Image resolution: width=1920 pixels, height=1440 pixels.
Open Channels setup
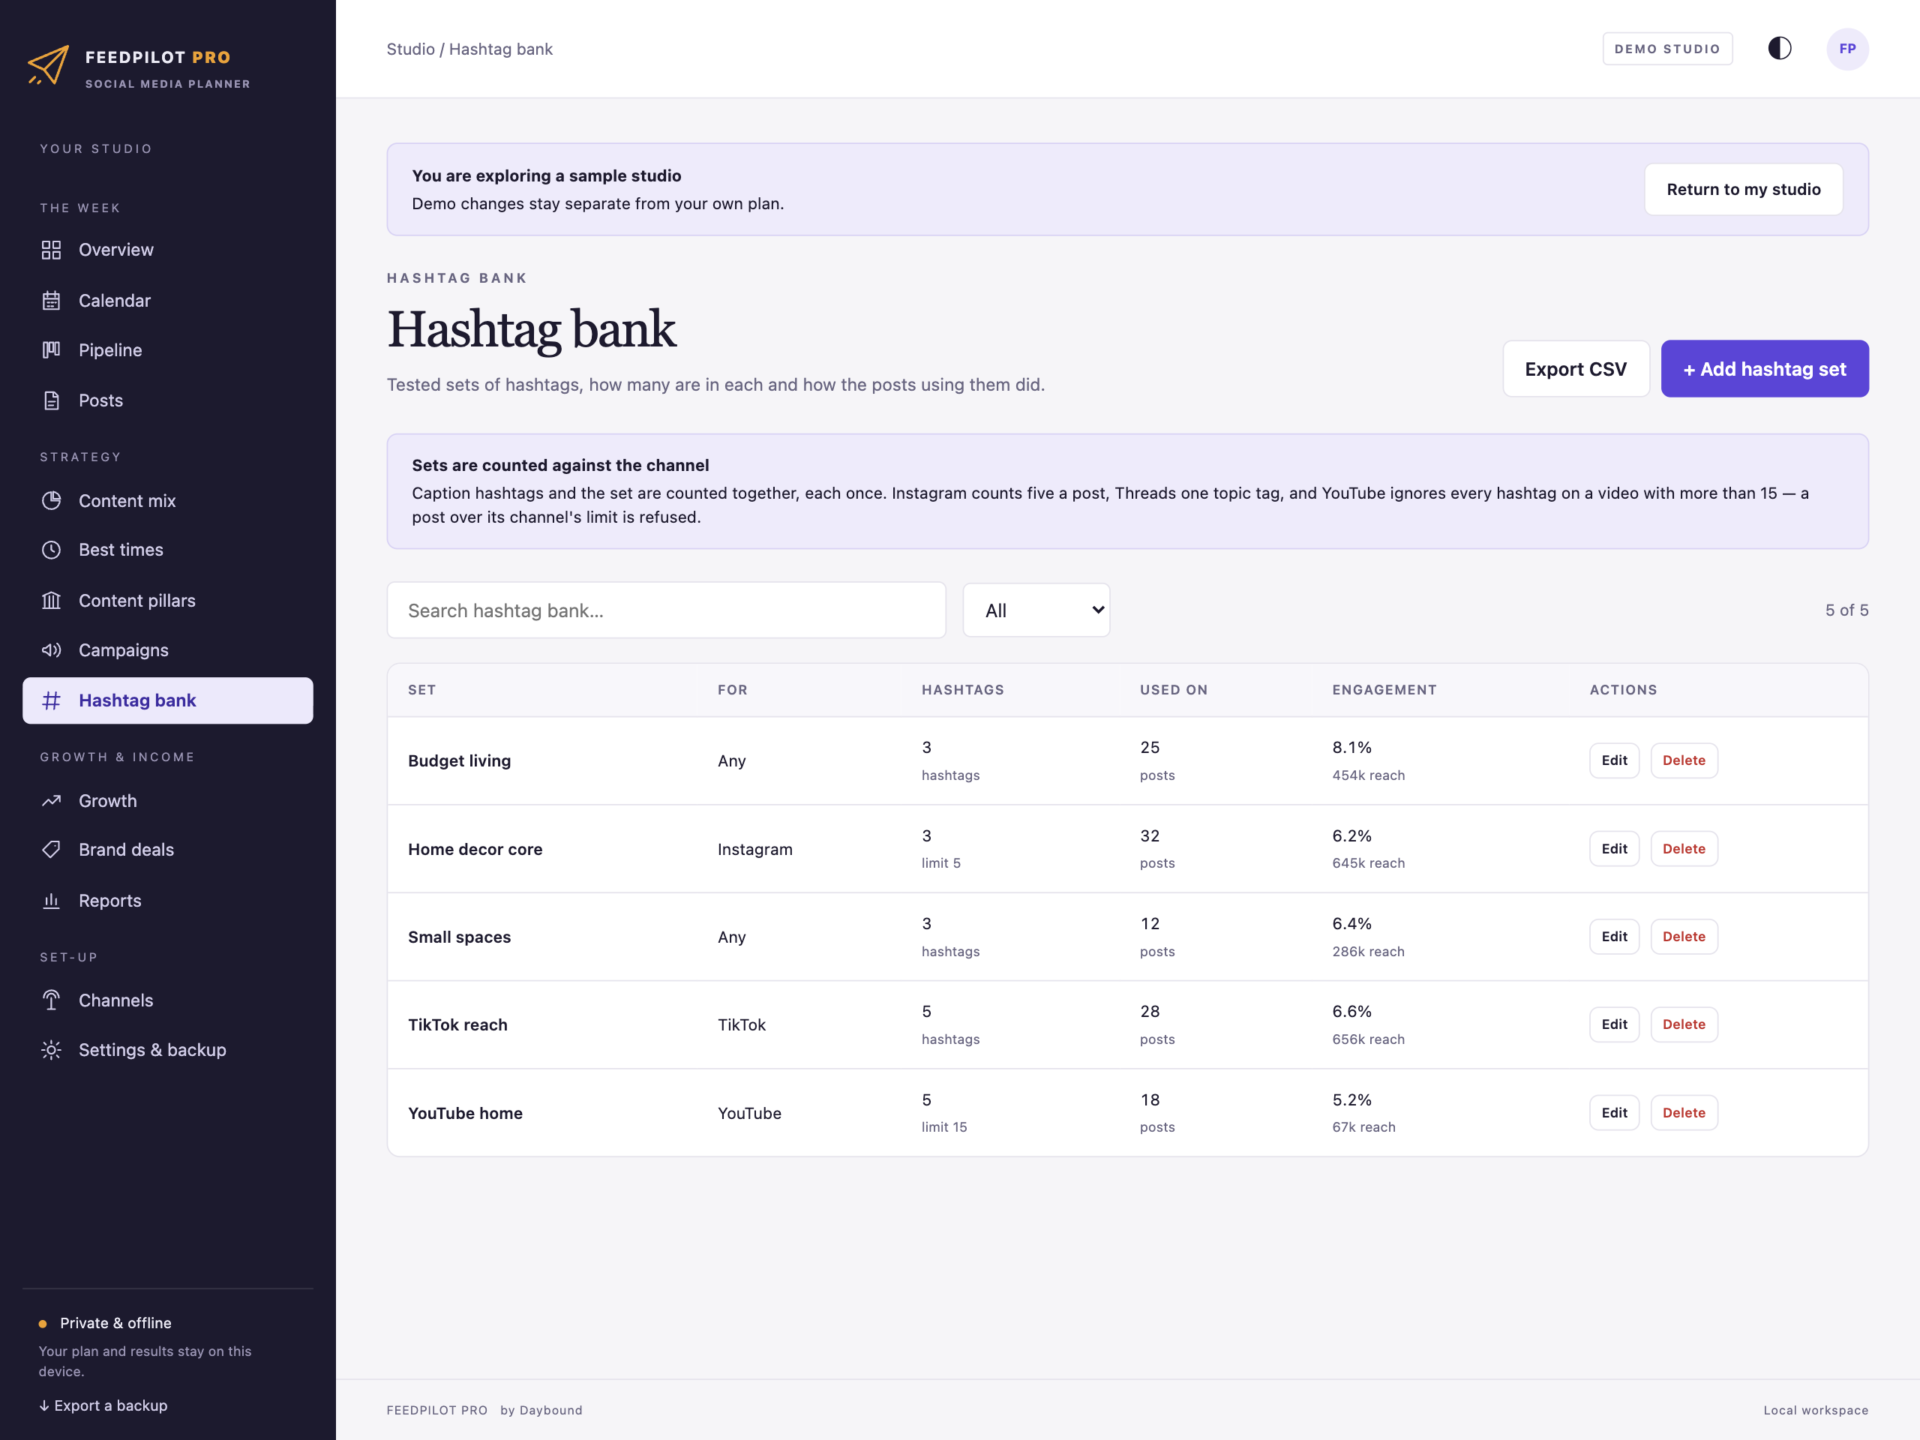coord(168,1000)
